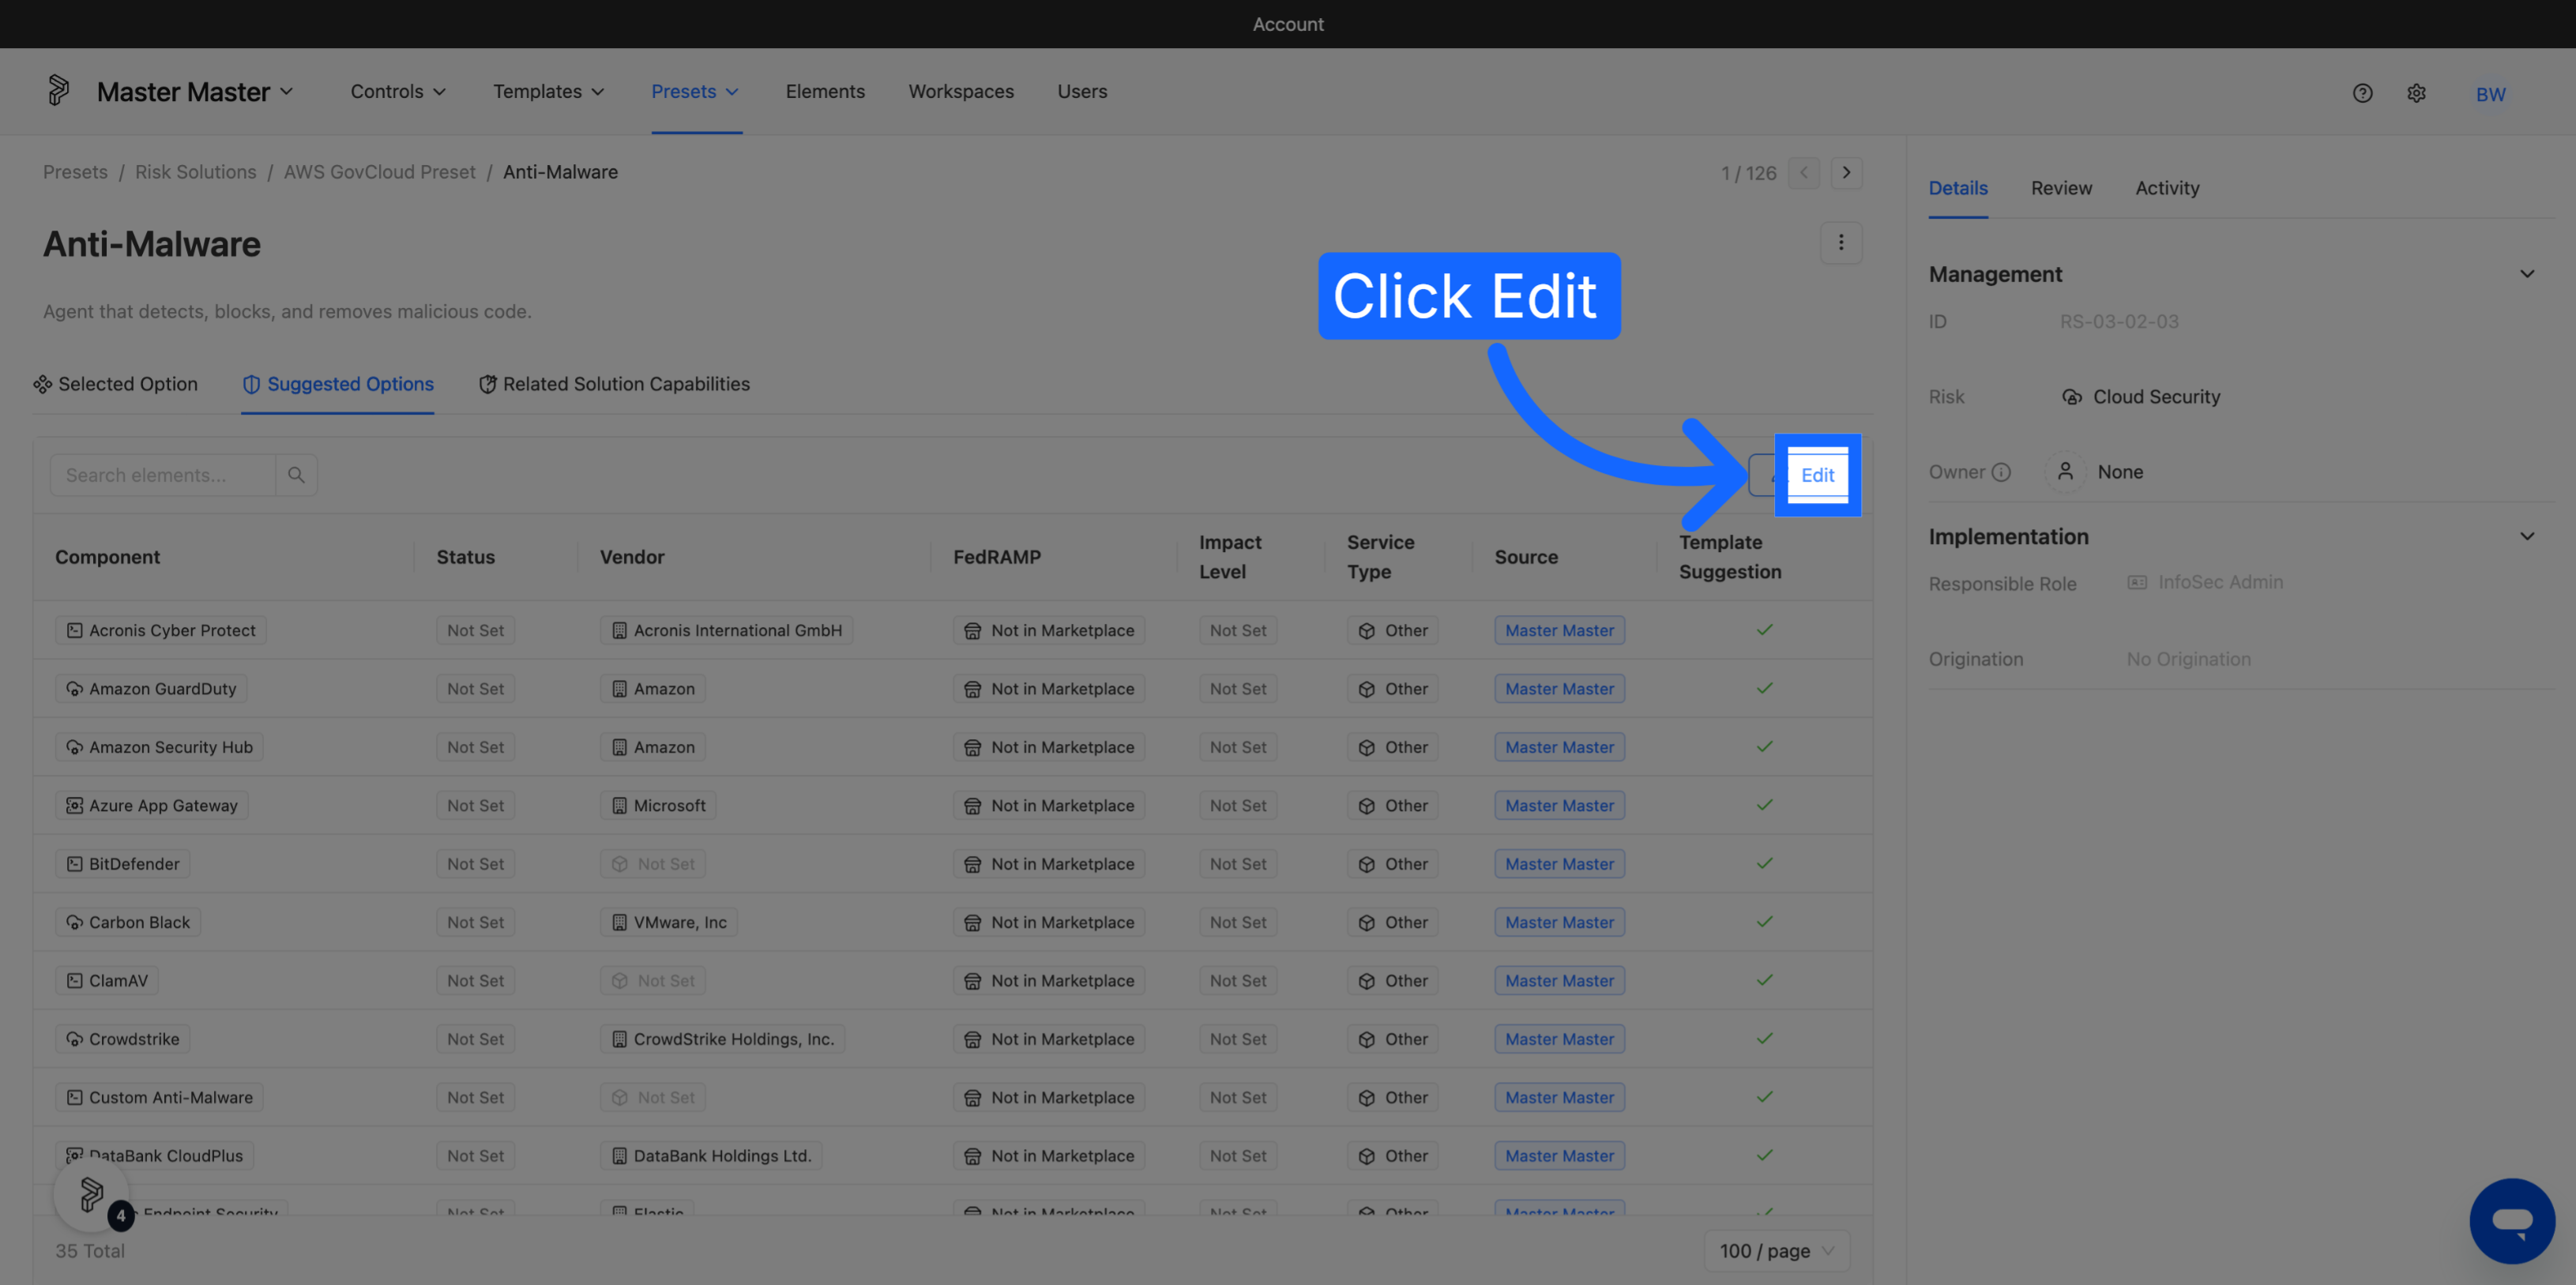
Task: Collapse the Implementation section
Action: 2526,537
